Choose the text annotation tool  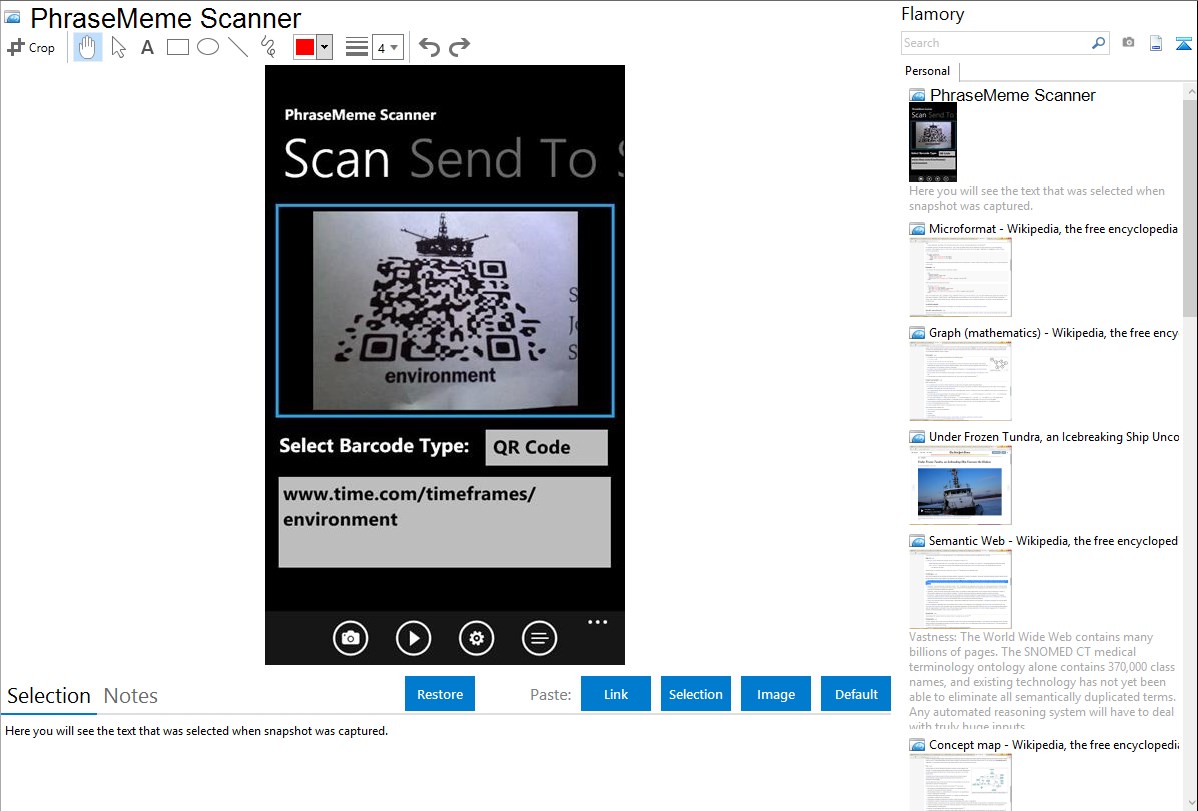pos(147,47)
